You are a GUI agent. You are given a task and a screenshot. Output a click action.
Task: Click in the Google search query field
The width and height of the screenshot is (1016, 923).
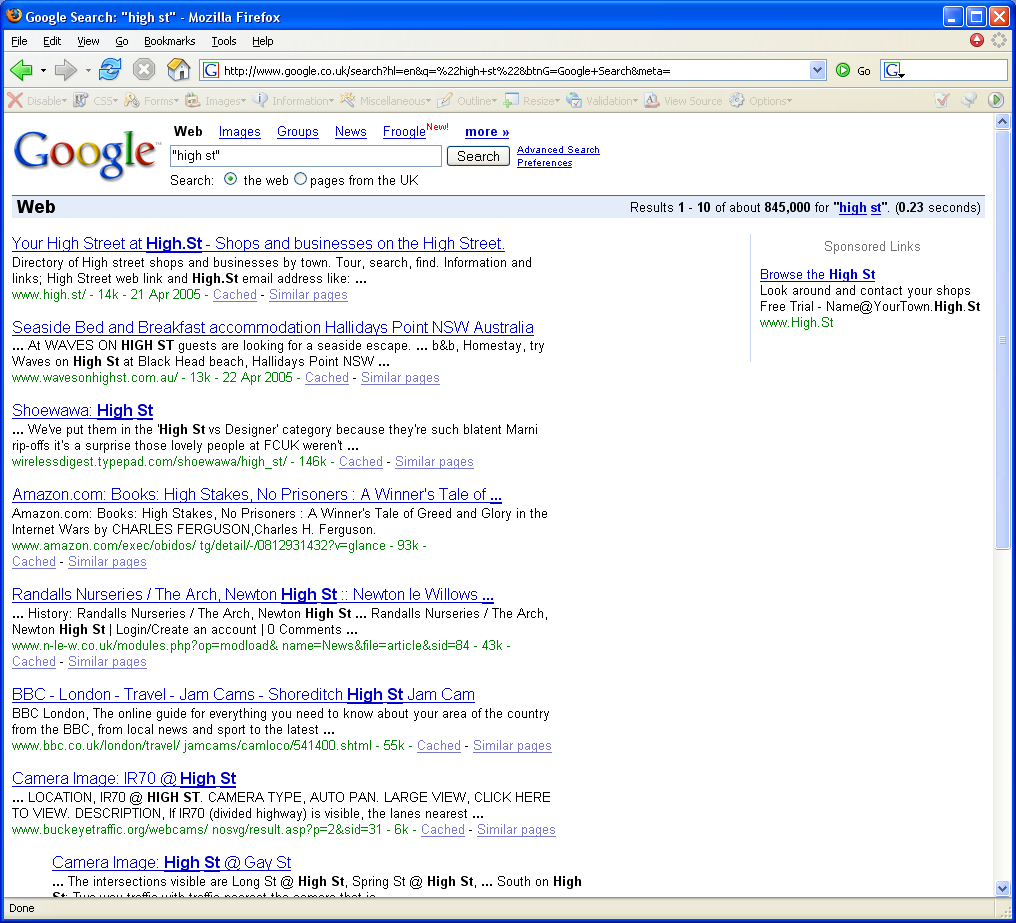[x=305, y=156]
